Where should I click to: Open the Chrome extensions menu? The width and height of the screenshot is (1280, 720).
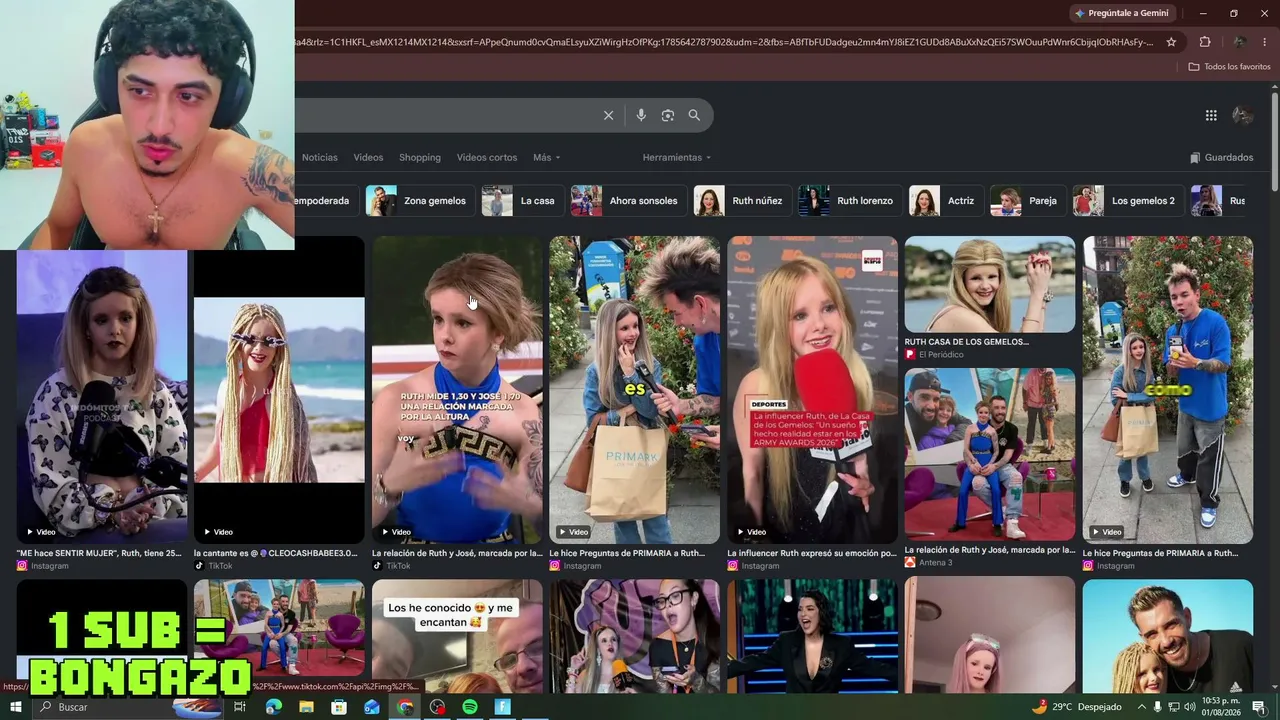(x=1205, y=42)
